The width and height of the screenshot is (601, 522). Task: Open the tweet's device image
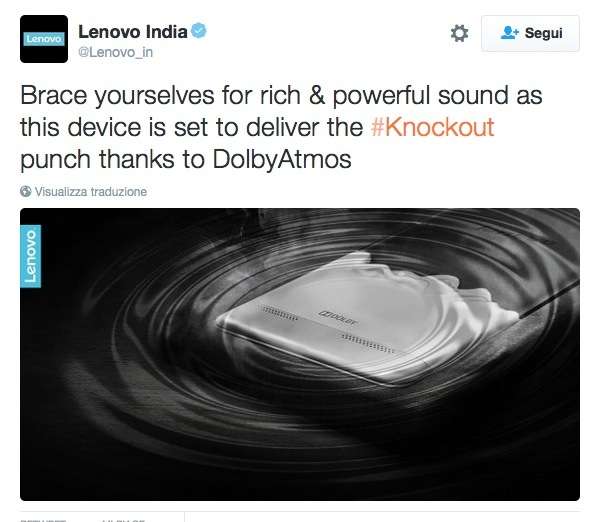click(300, 354)
